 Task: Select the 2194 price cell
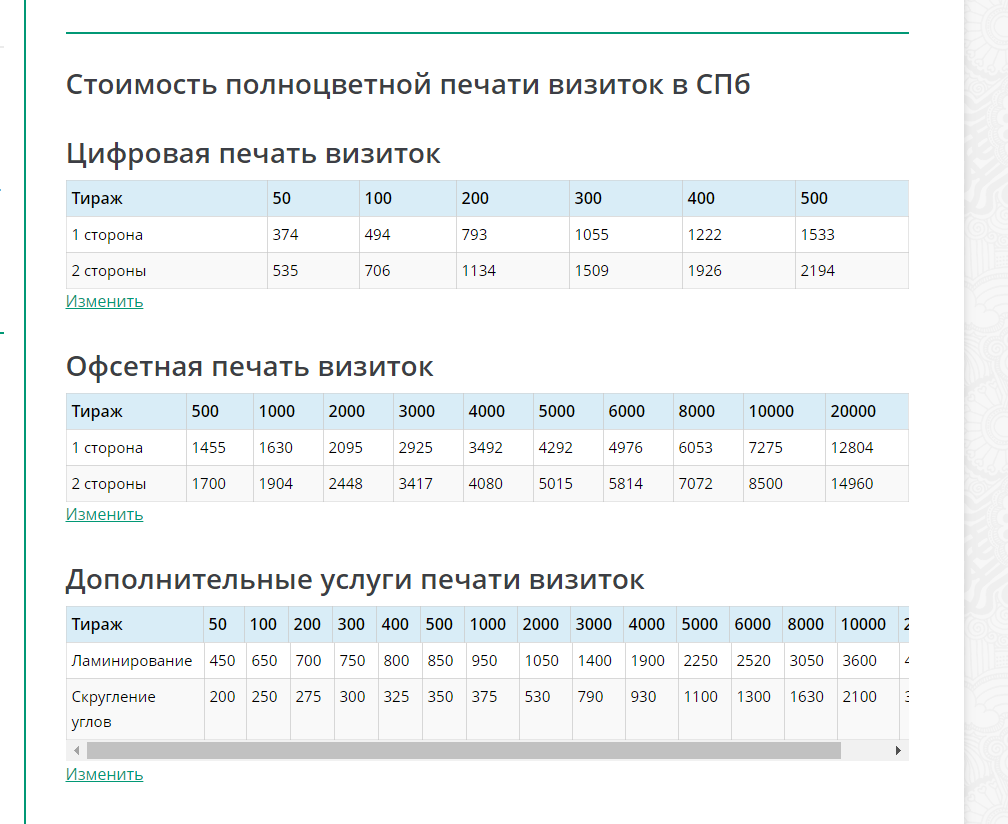pos(817,271)
